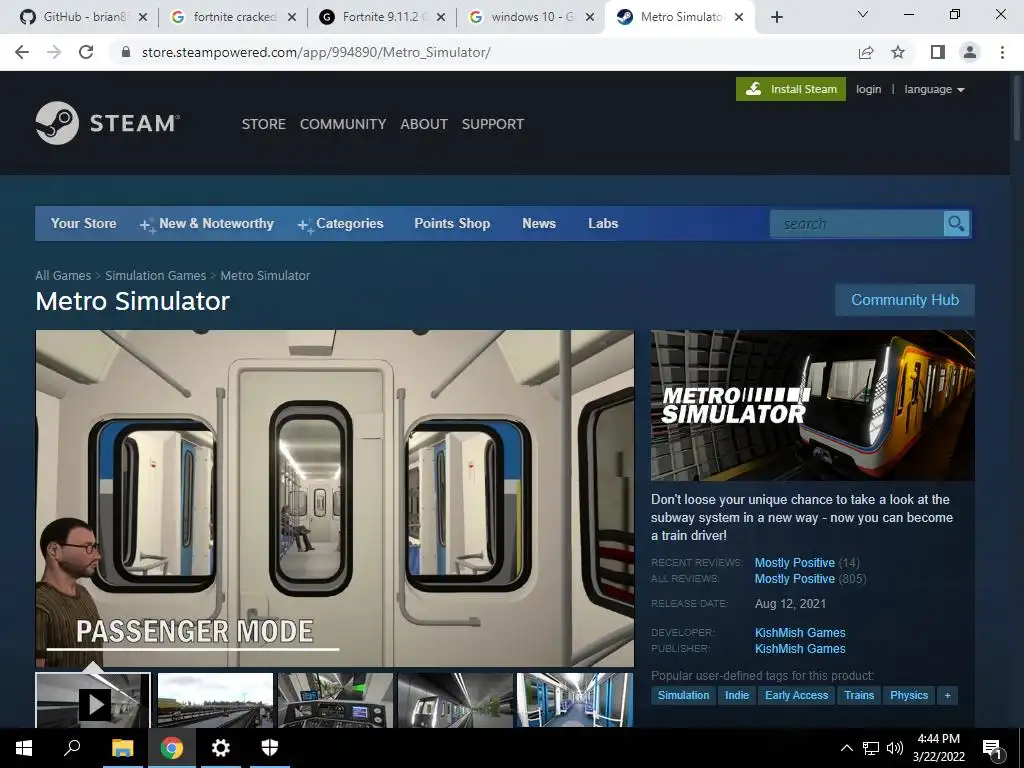This screenshot has height=768, width=1024.
Task: Close the Metro Simulator tab
Action: (x=739, y=17)
